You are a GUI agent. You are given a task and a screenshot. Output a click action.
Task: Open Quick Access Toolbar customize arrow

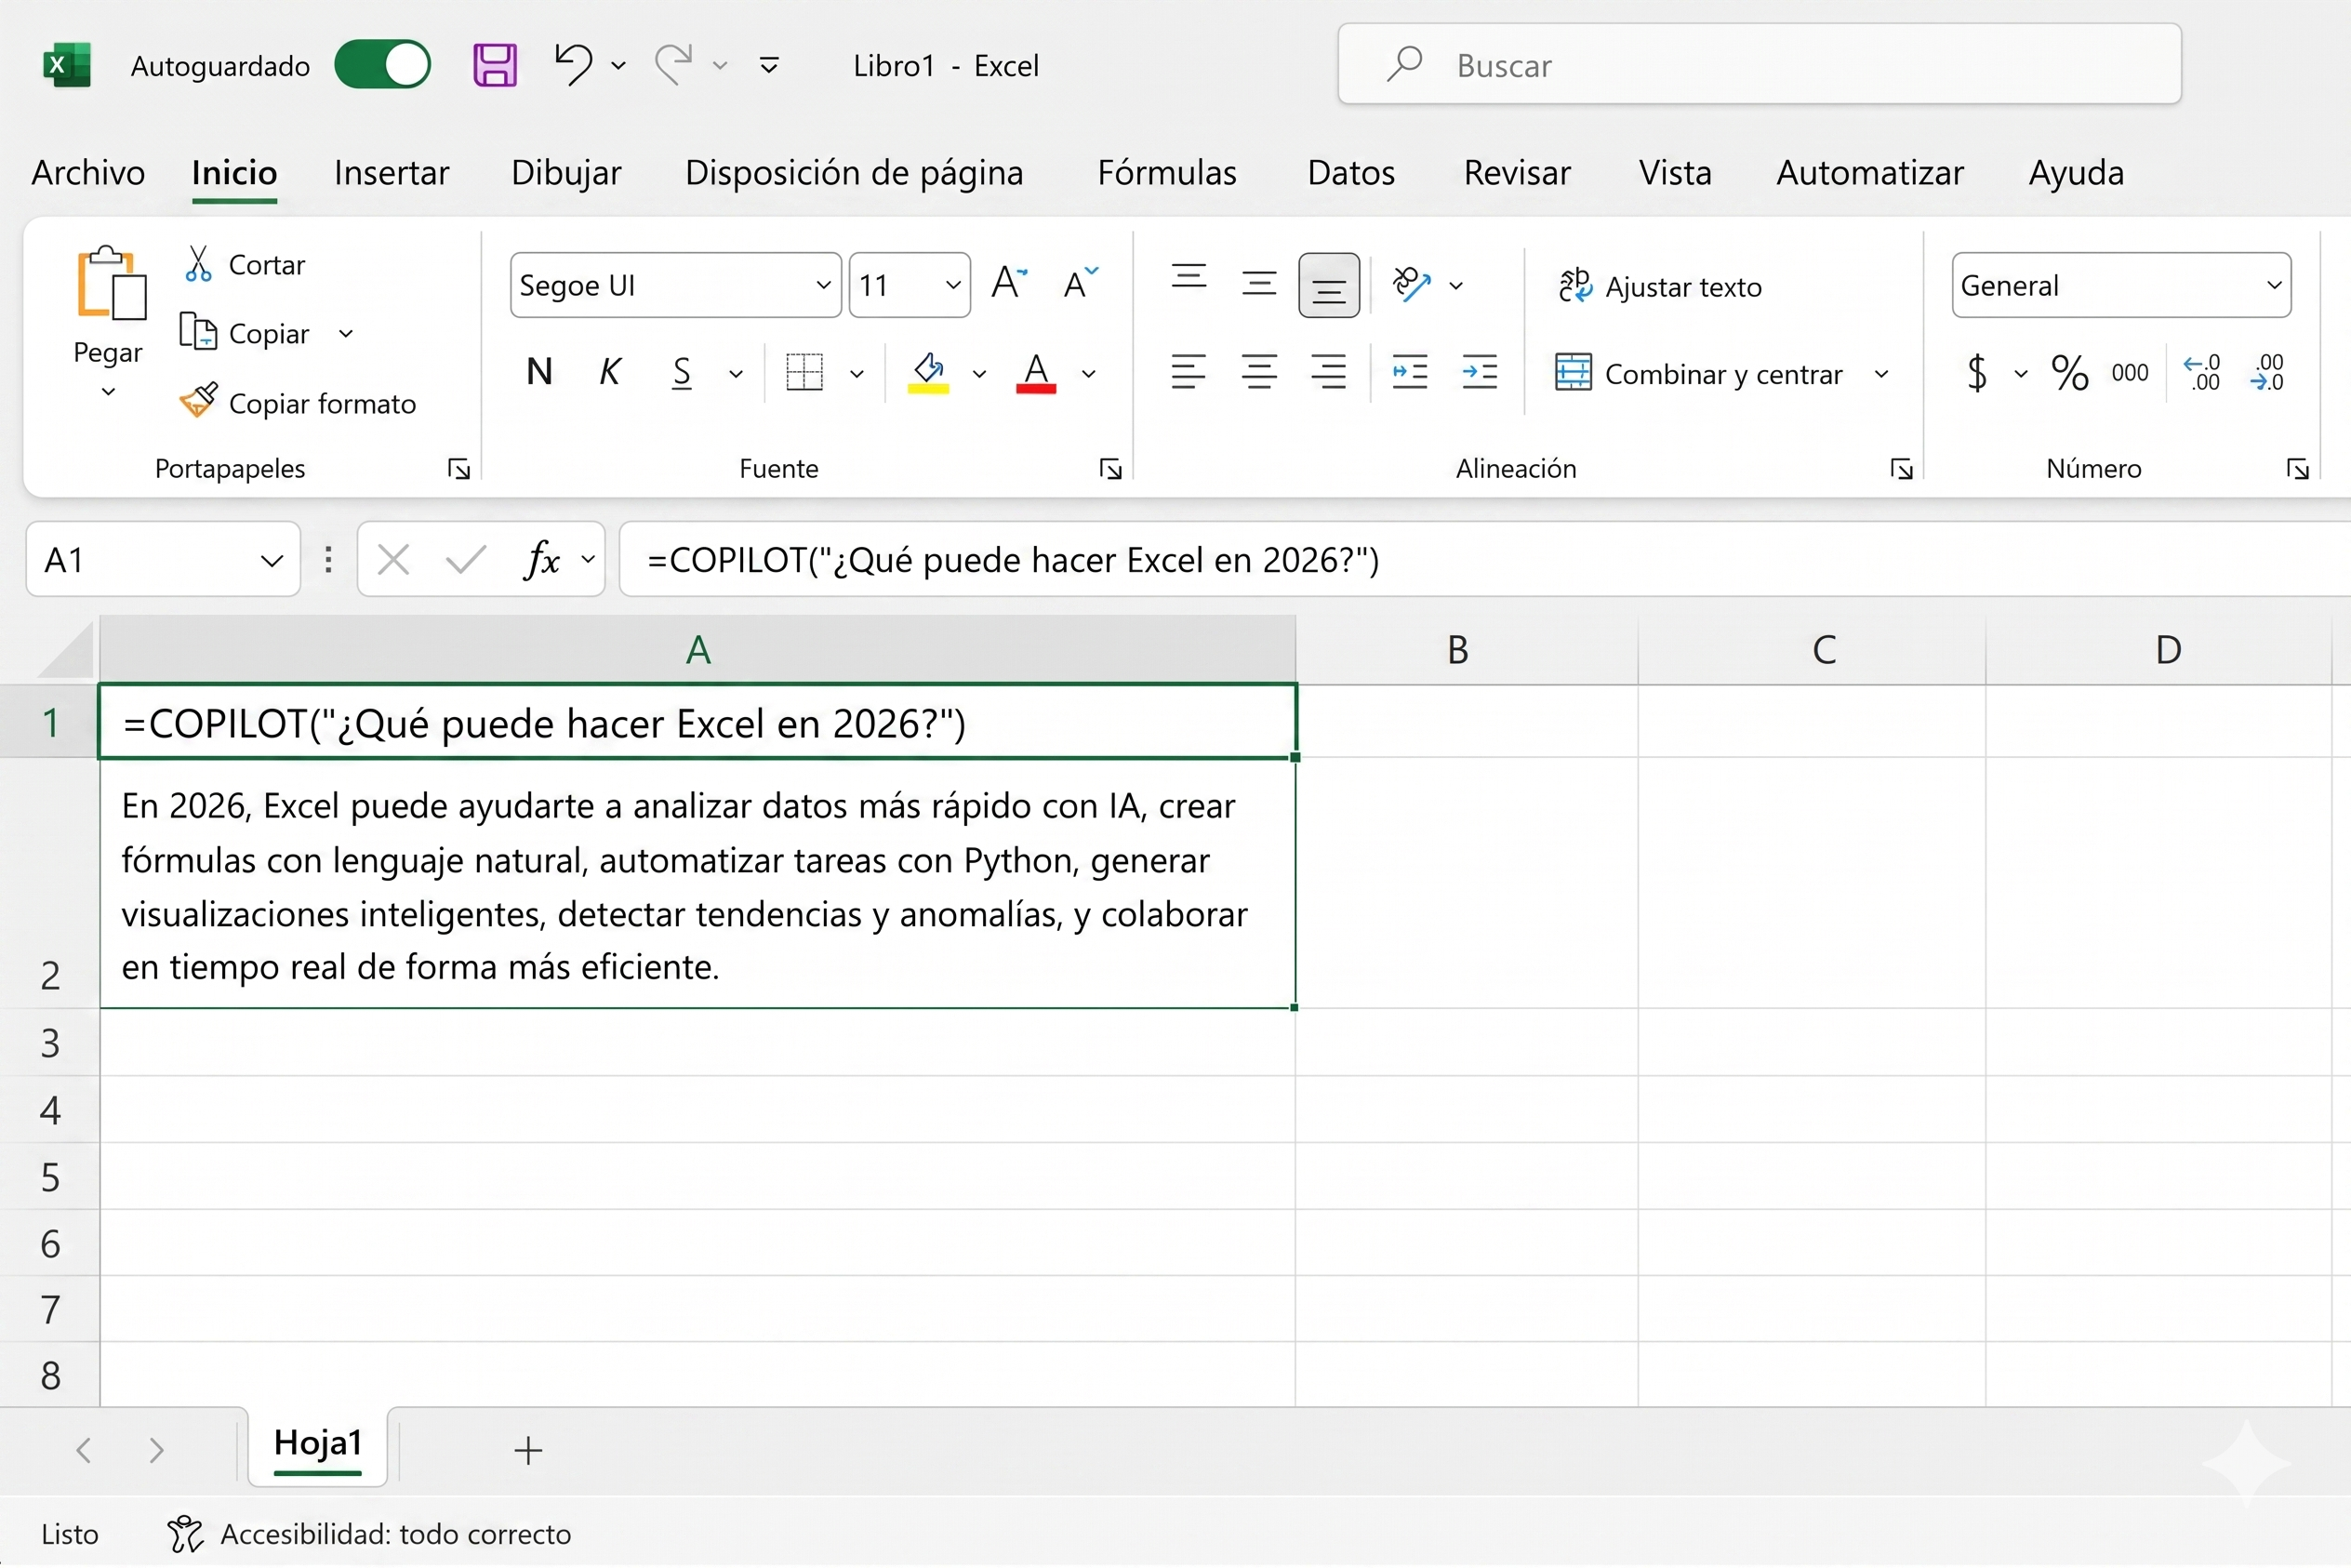(x=769, y=65)
